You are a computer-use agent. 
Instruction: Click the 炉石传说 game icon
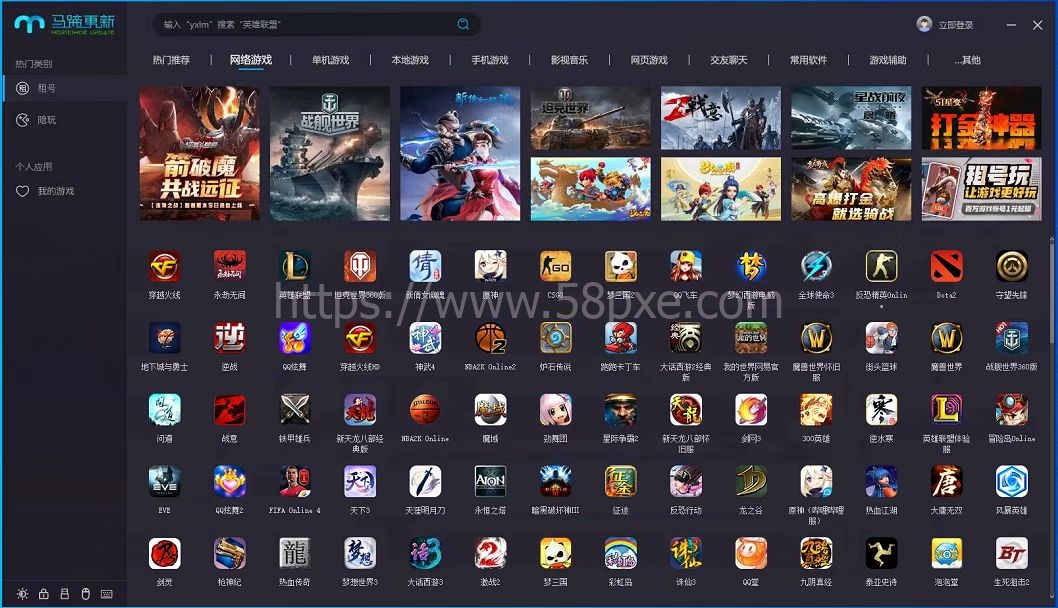555,338
